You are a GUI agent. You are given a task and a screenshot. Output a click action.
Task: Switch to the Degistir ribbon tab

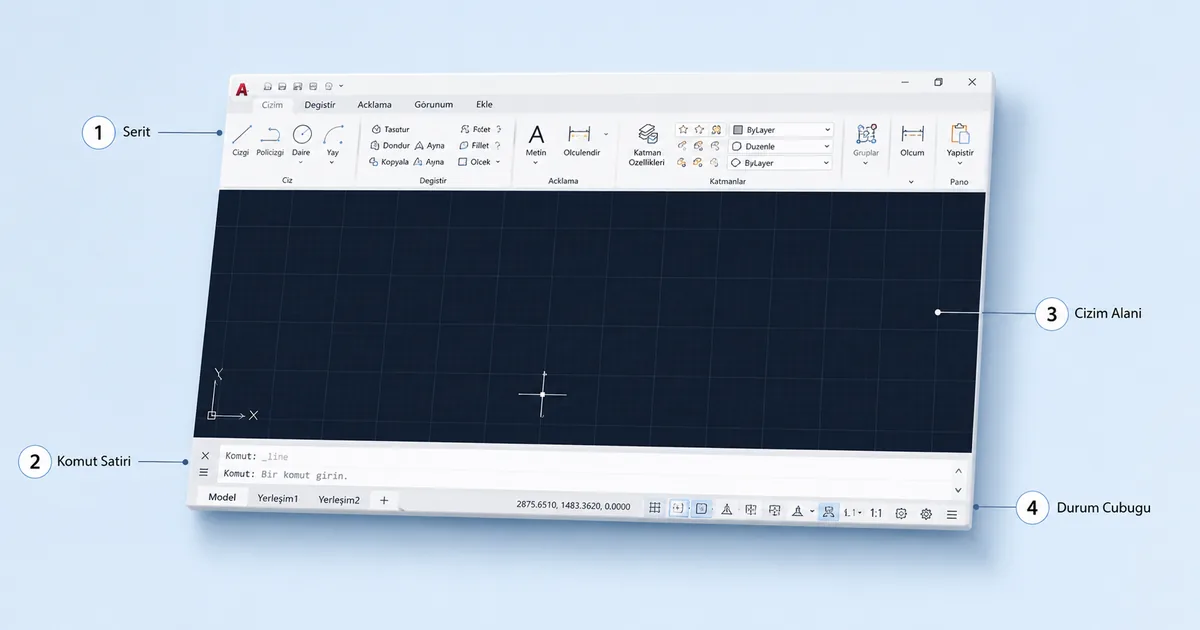320,104
